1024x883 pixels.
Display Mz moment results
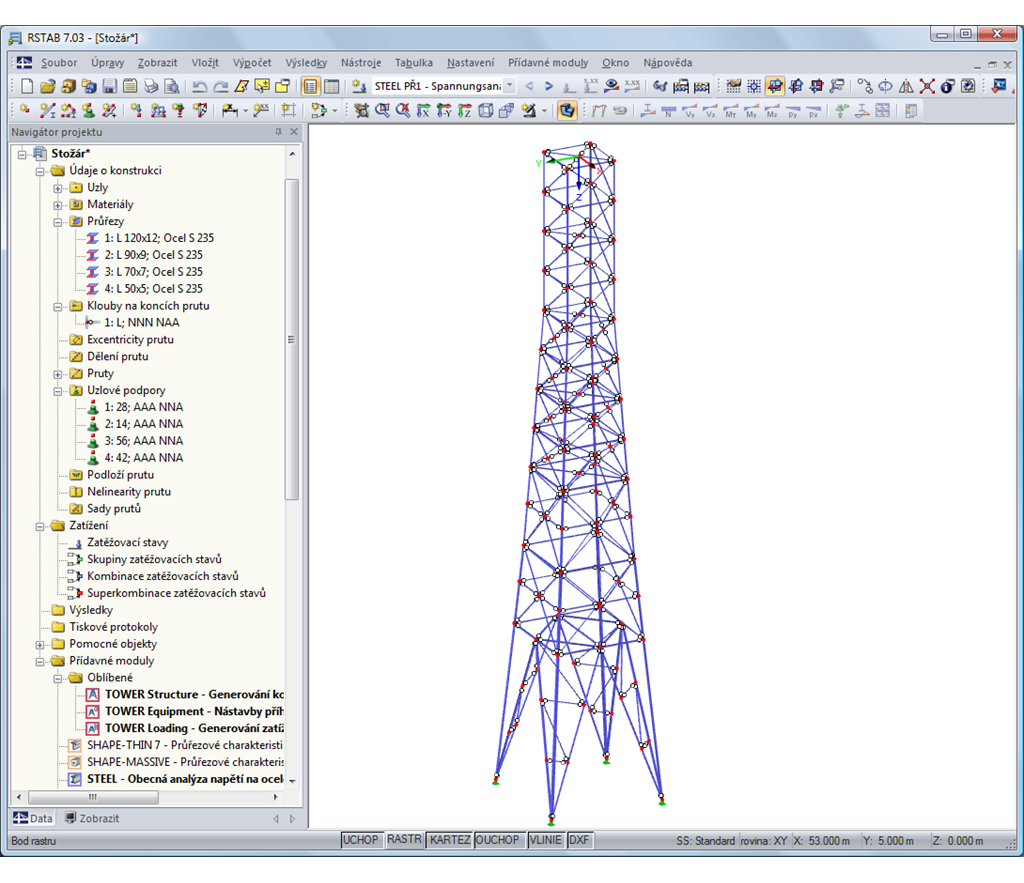[771, 111]
